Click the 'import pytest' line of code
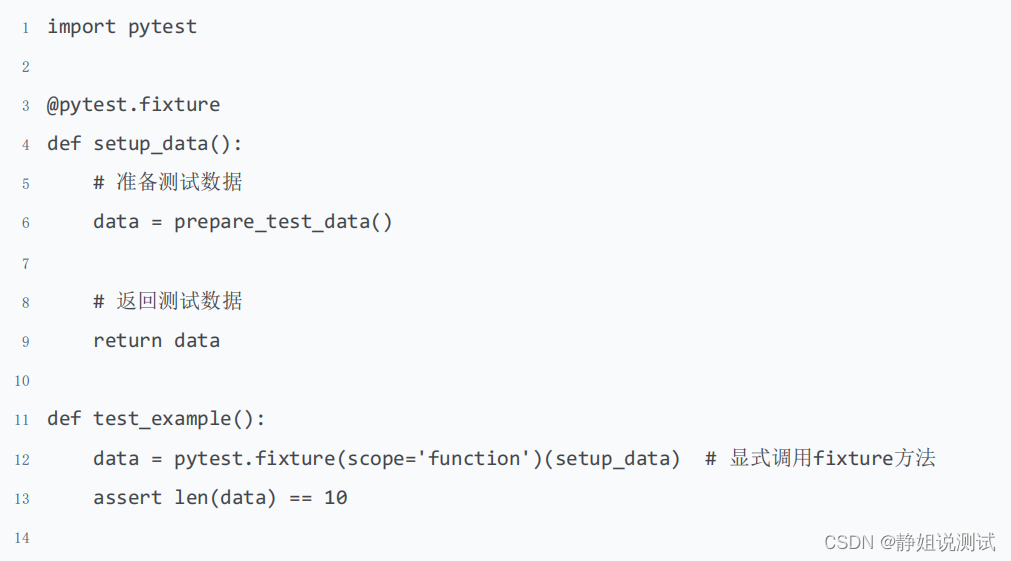This screenshot has height=561, width=1011. (x=122, y=27)
